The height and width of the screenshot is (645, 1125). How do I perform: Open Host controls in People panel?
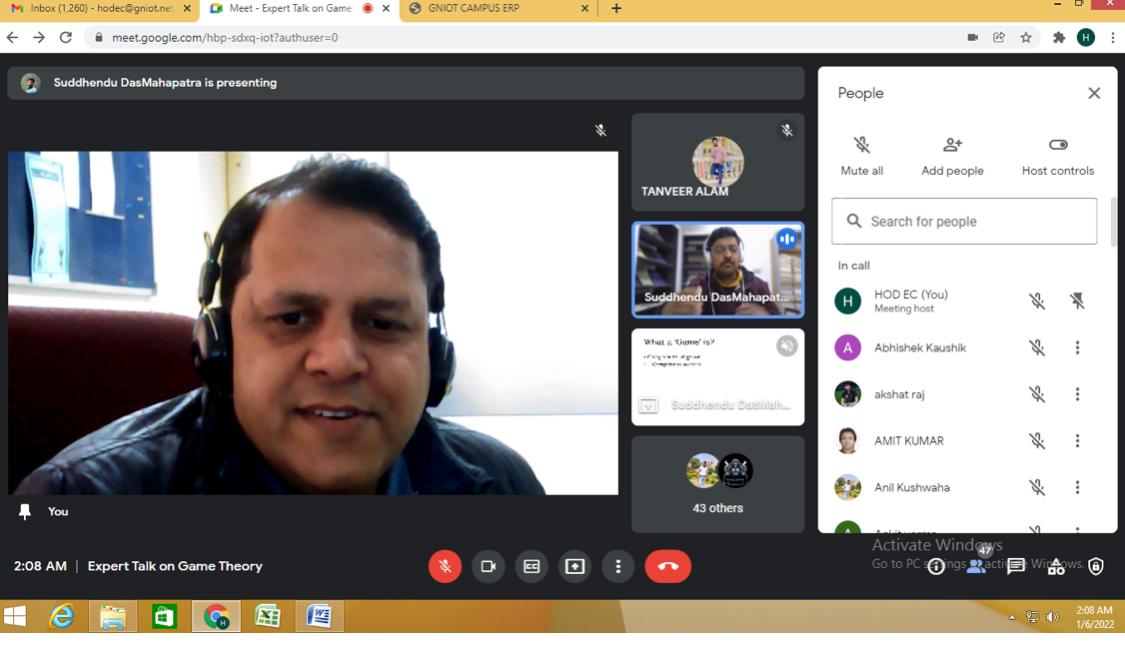pos(1058,156)
